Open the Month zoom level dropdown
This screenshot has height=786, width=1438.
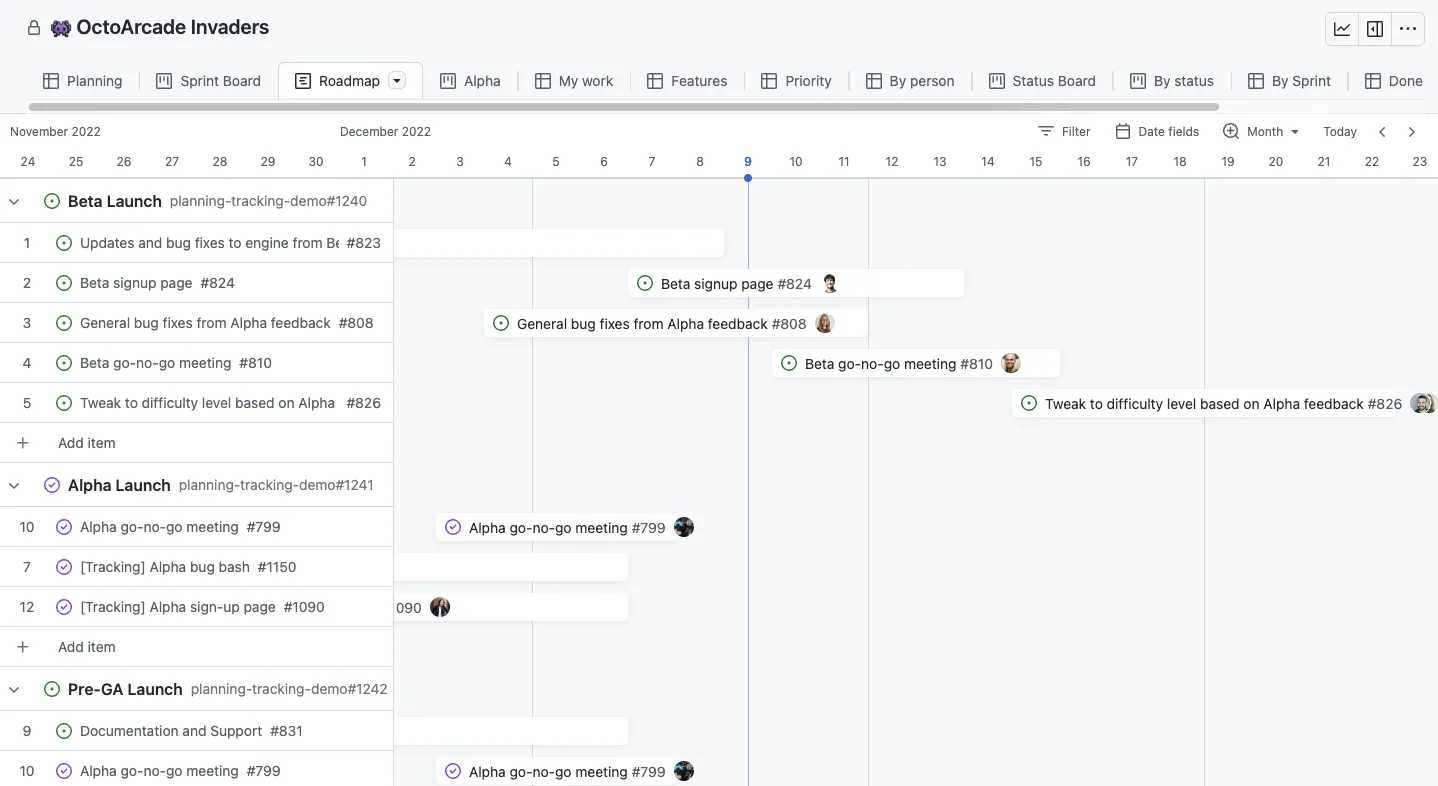(1261, 131)
